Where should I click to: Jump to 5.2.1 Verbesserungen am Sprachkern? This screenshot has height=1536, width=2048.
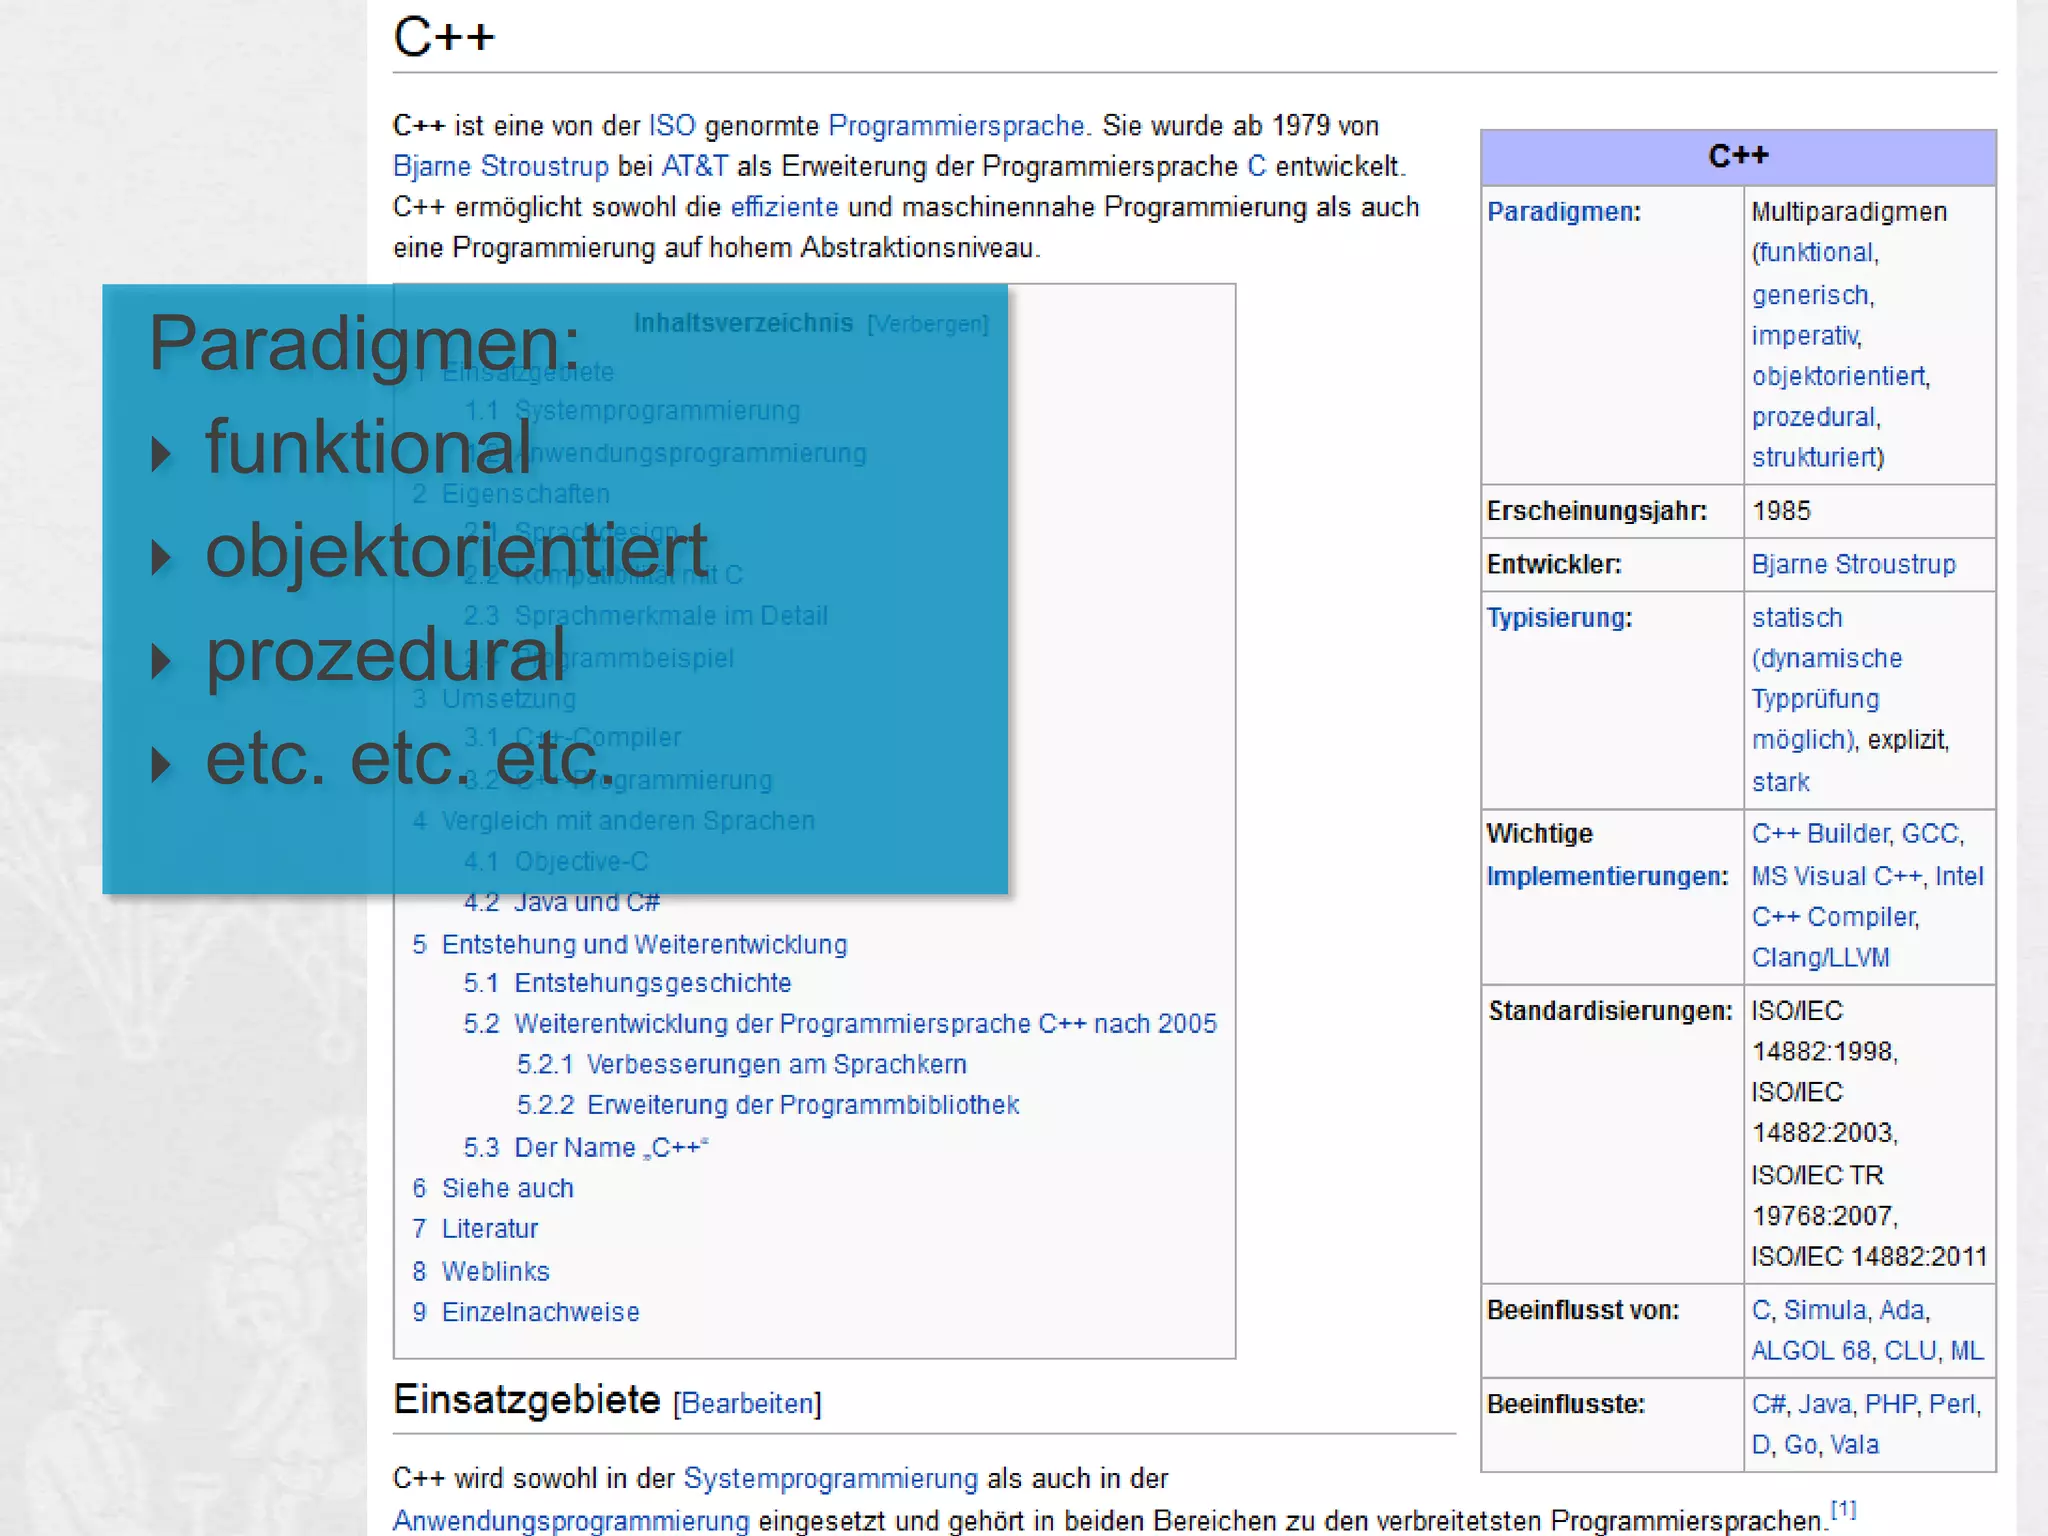[742, 1065]
